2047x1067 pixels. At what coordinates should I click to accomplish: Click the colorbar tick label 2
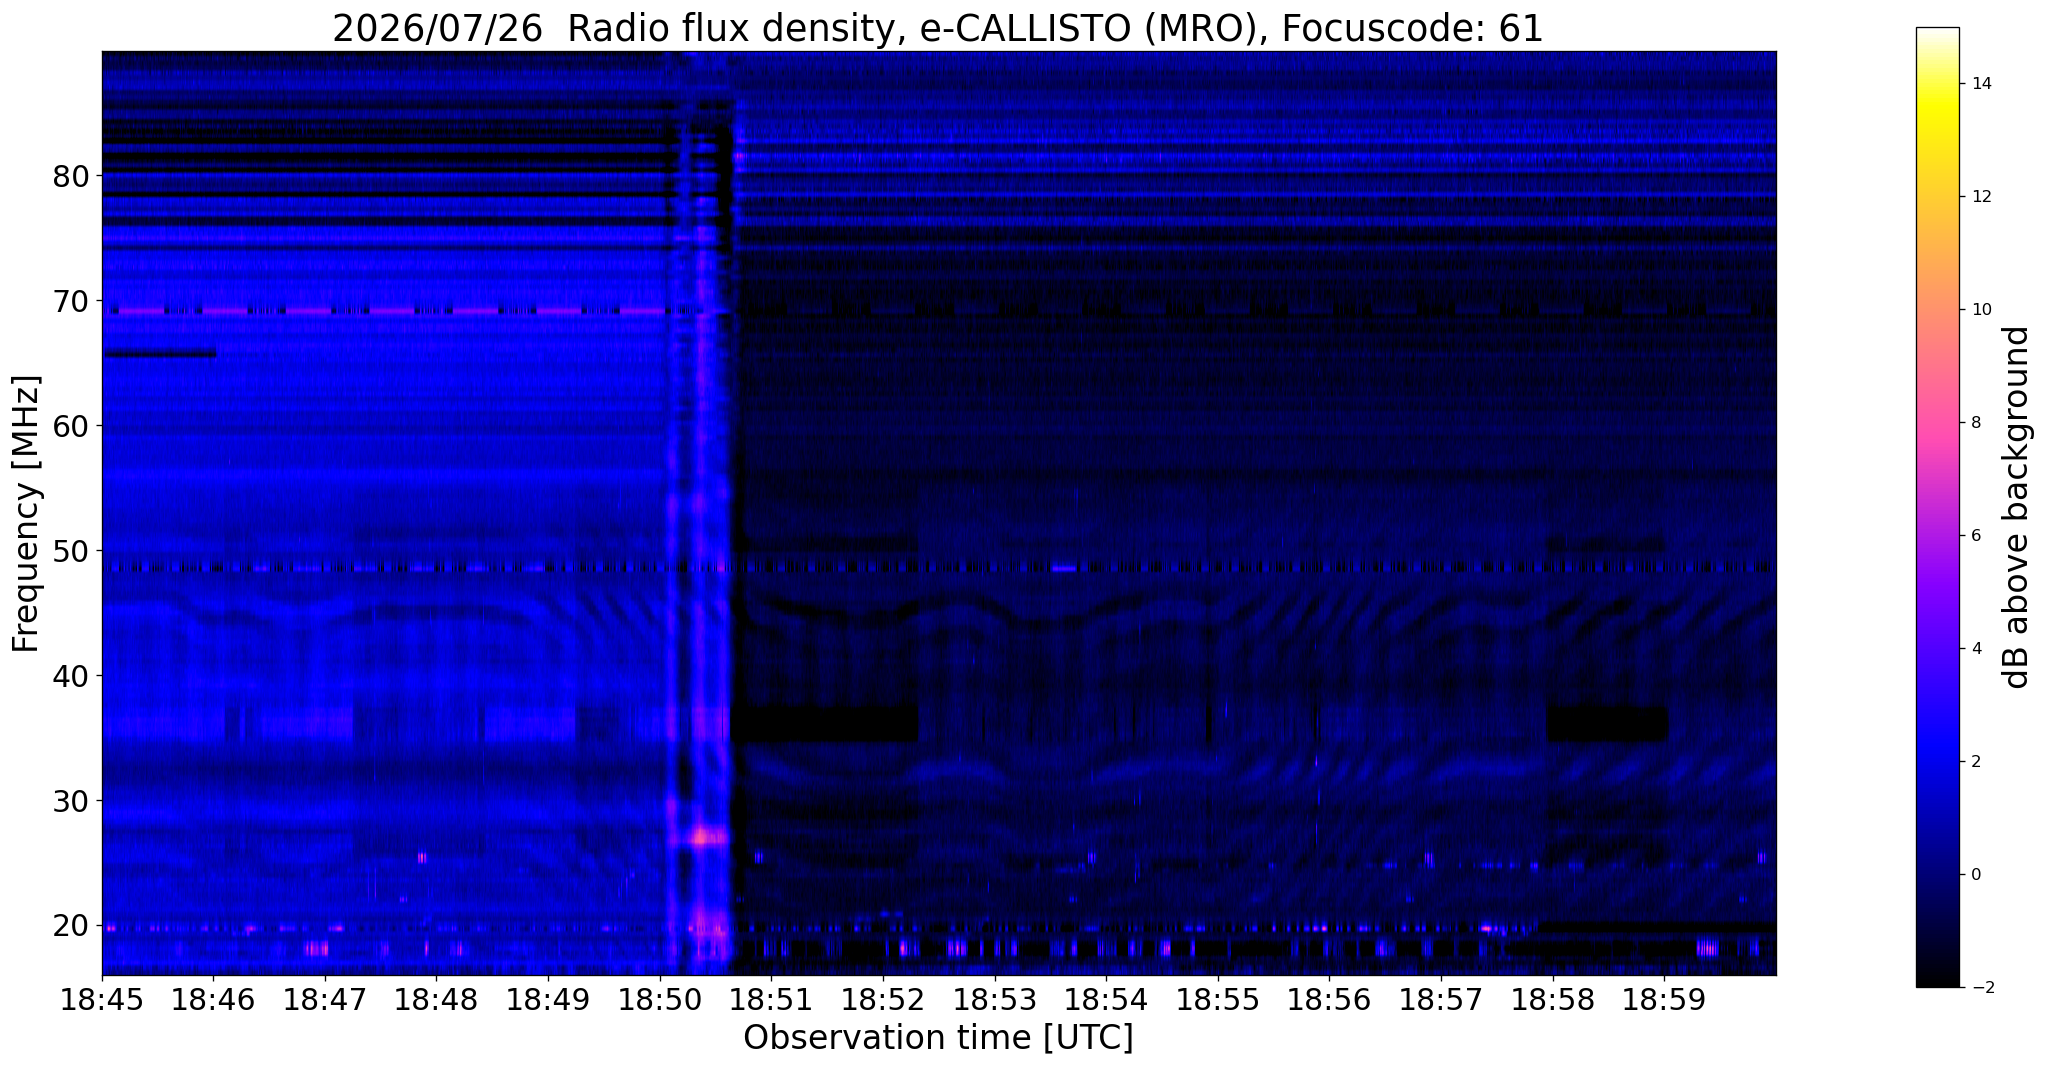tap(1975, 762)
